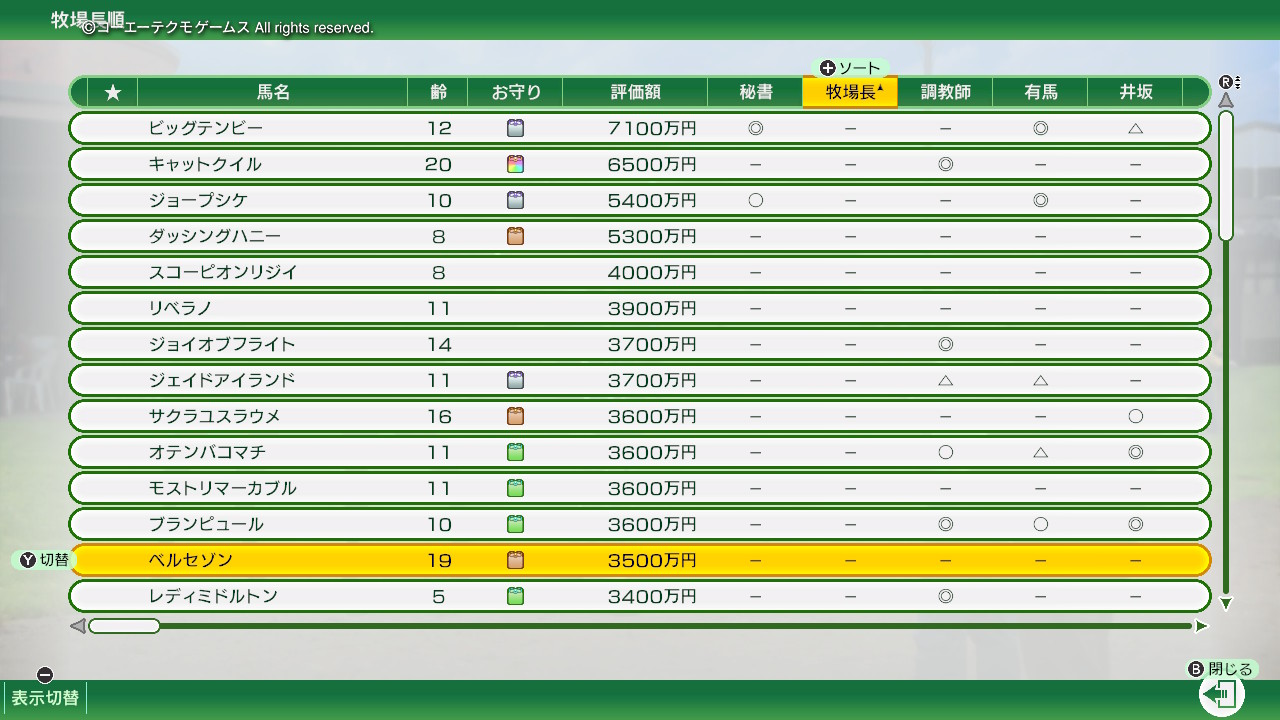Click the vertical scrollbar down arrow
The image size is (1280, 720).
click(1226, 604)
